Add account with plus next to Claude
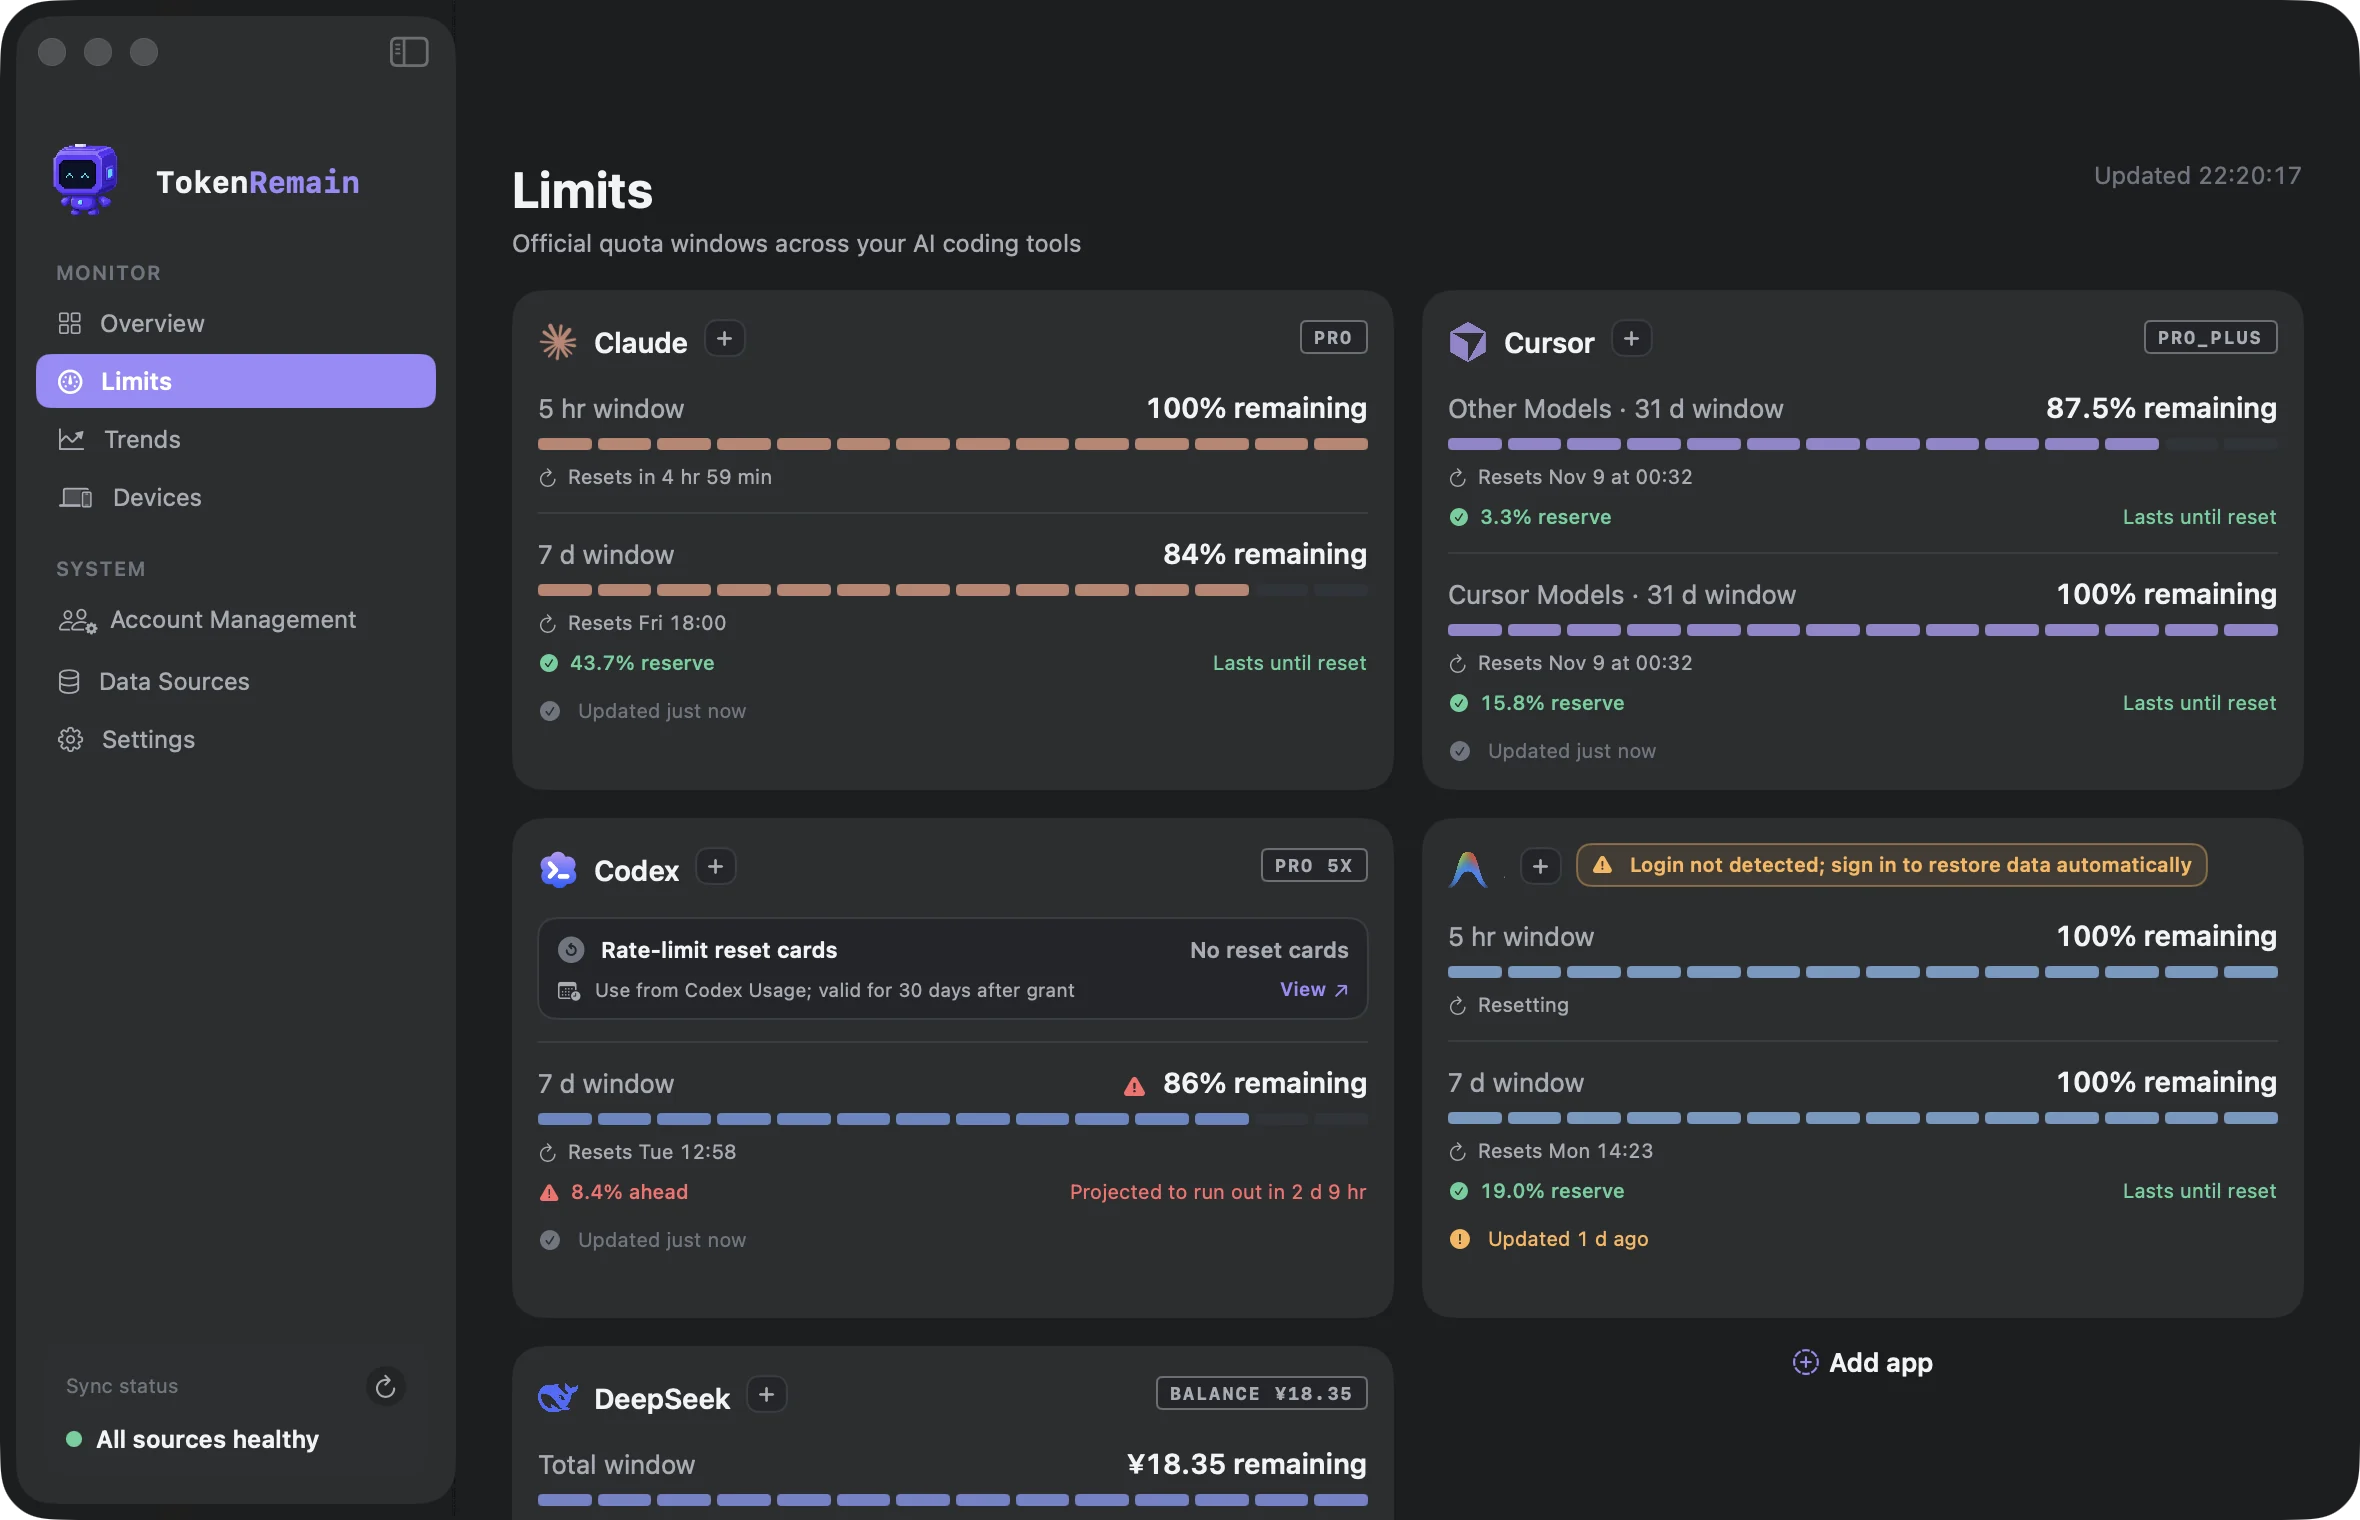Image resolution: width=2360 pixels, height=1520 pixels. (724, 339)
